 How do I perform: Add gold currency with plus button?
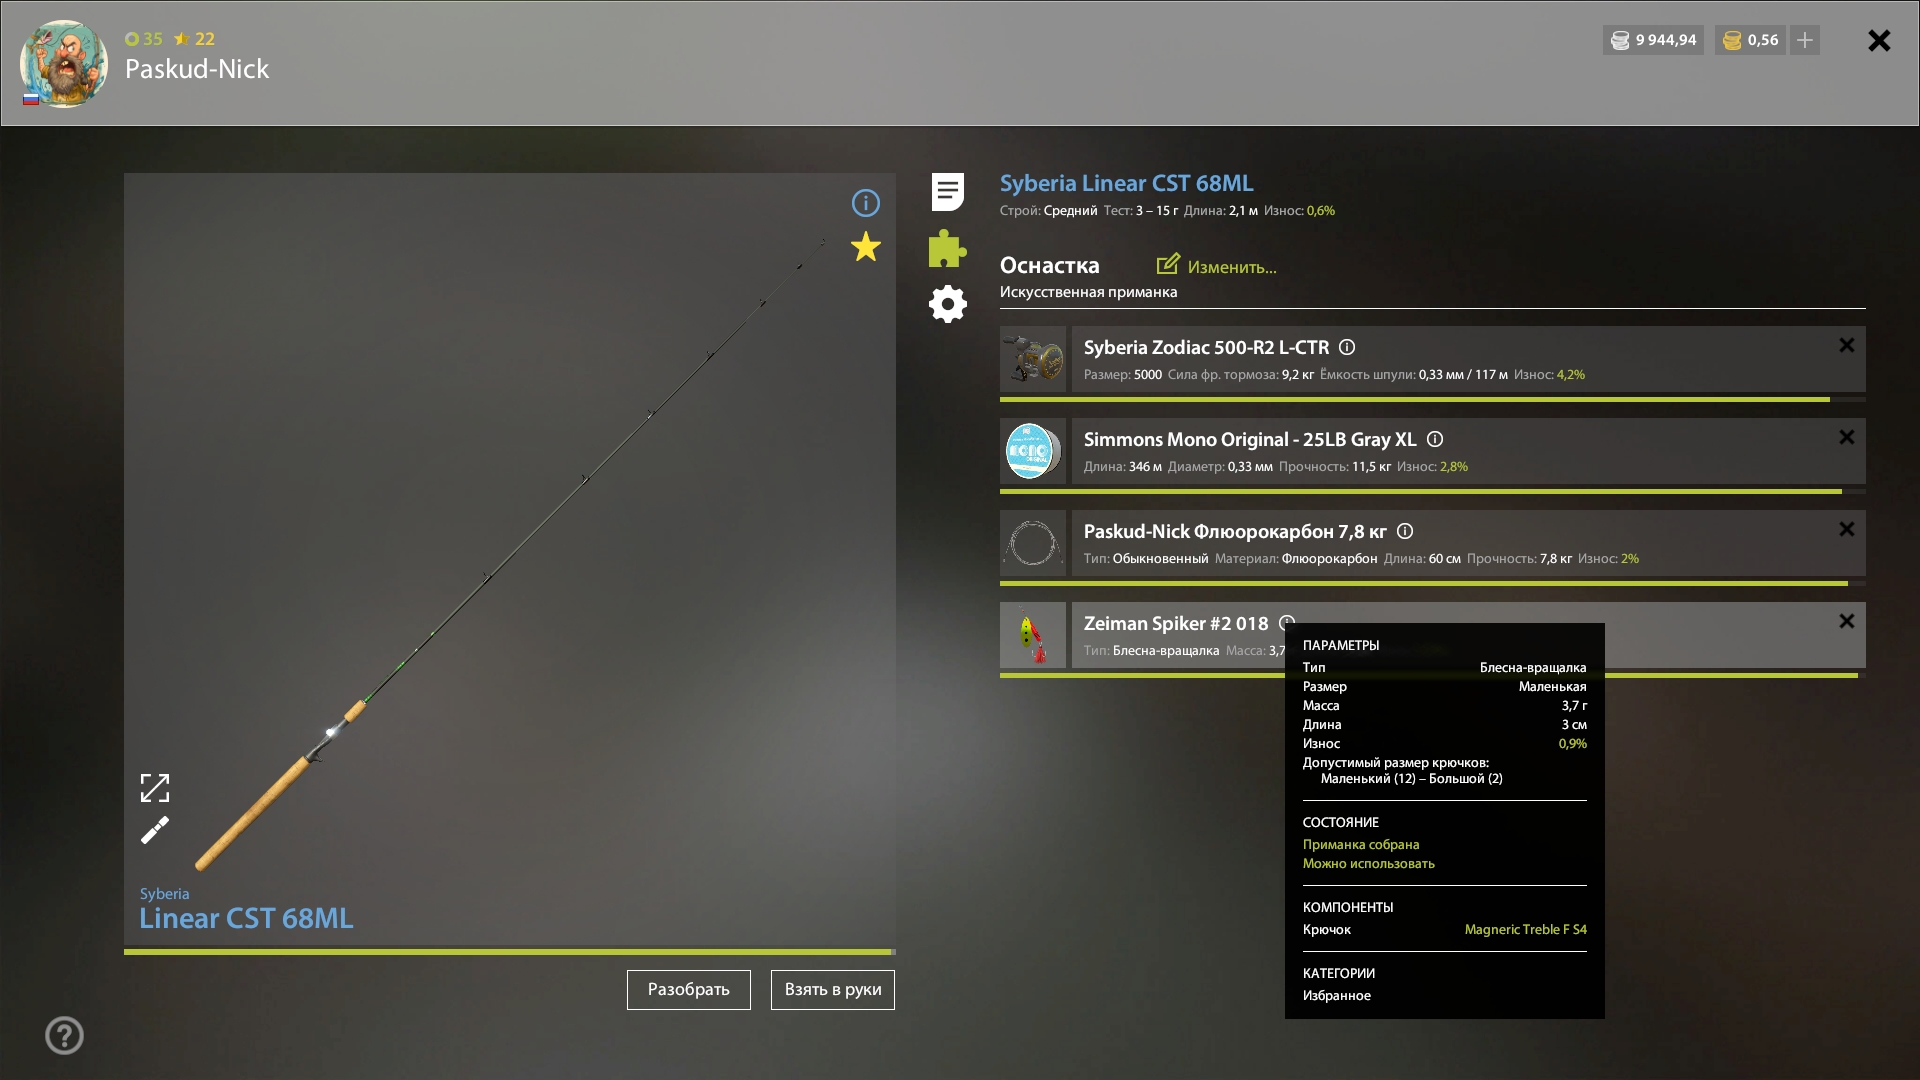1805,40
